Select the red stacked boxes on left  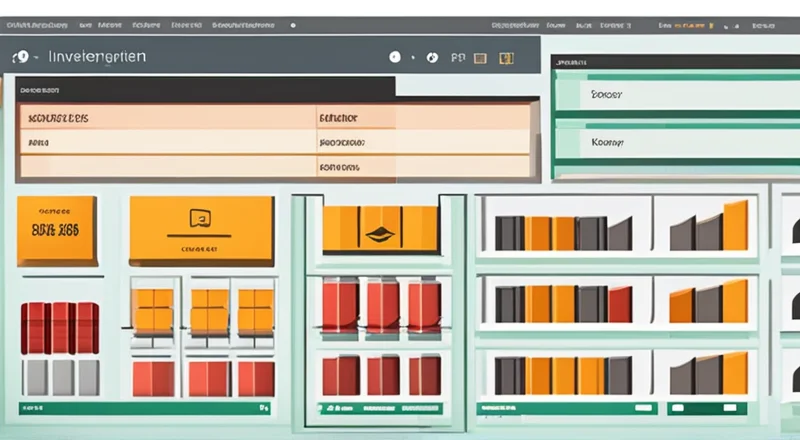[60, 327]
